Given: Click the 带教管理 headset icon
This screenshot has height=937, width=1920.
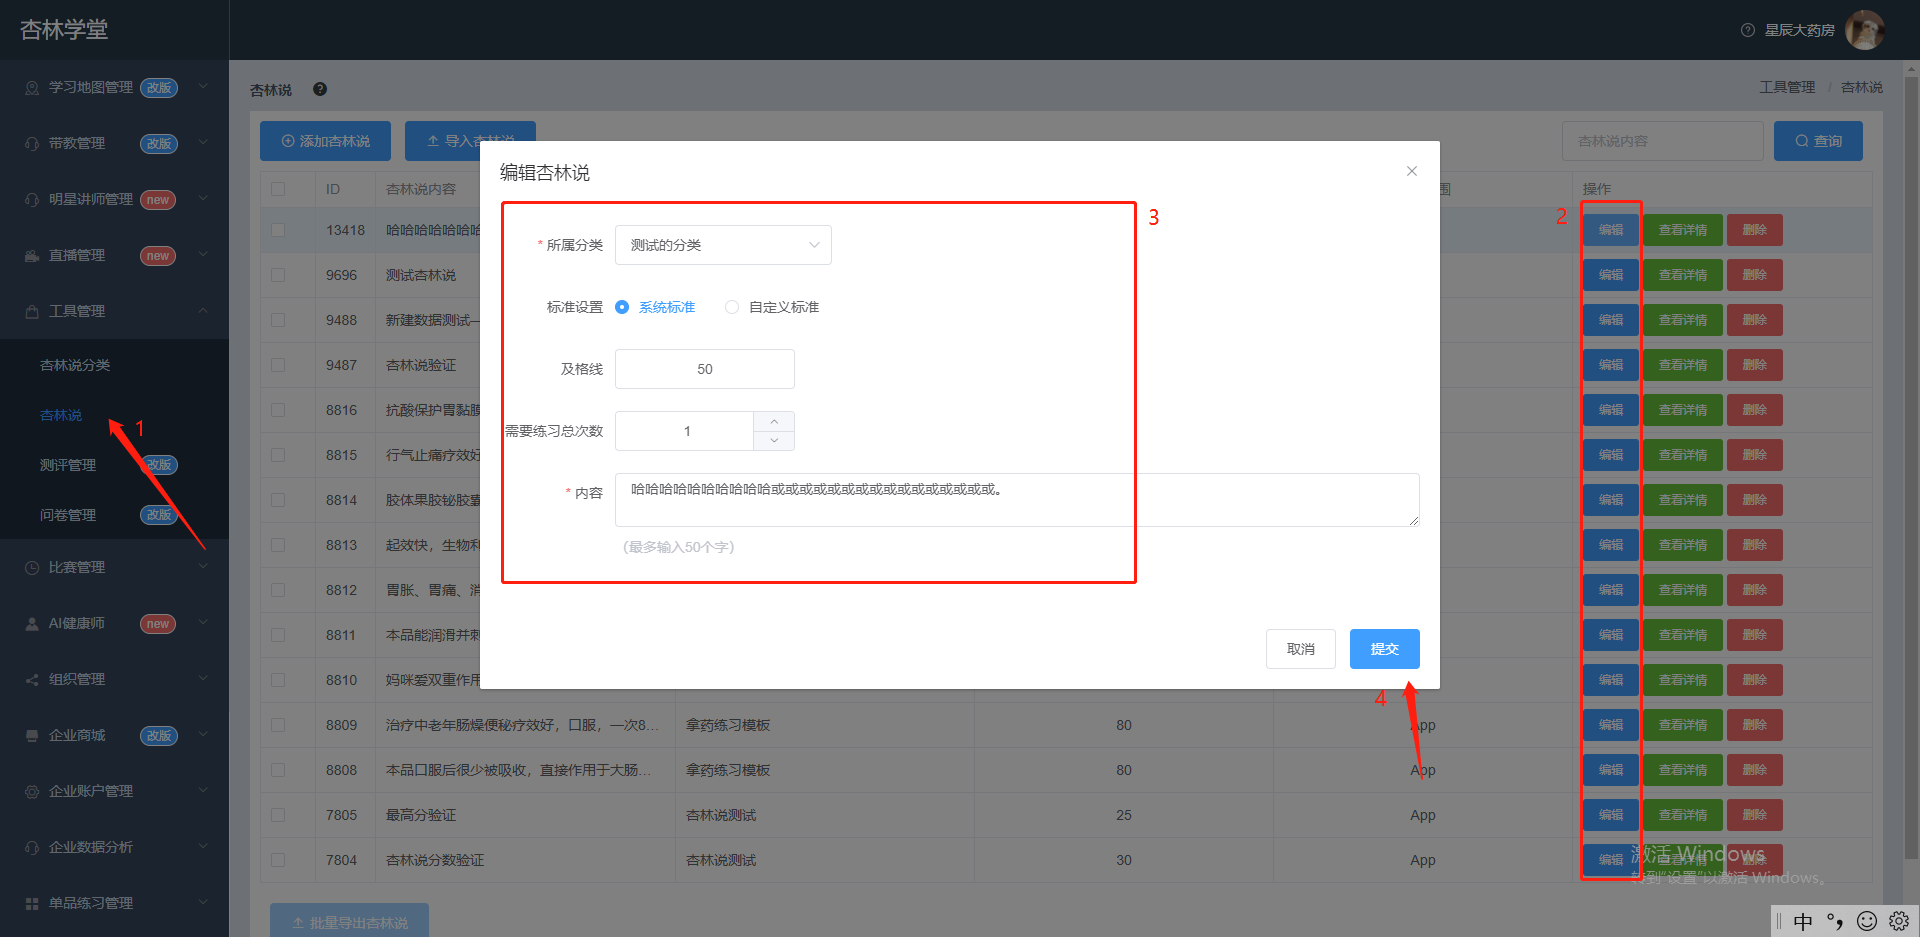Looking at the screenshot, I should [x=32, y=144].
